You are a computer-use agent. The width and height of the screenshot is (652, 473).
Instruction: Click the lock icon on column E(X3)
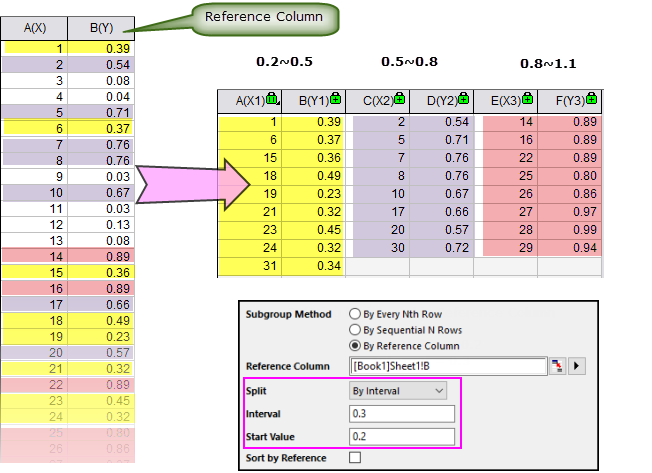coord(527,99)
